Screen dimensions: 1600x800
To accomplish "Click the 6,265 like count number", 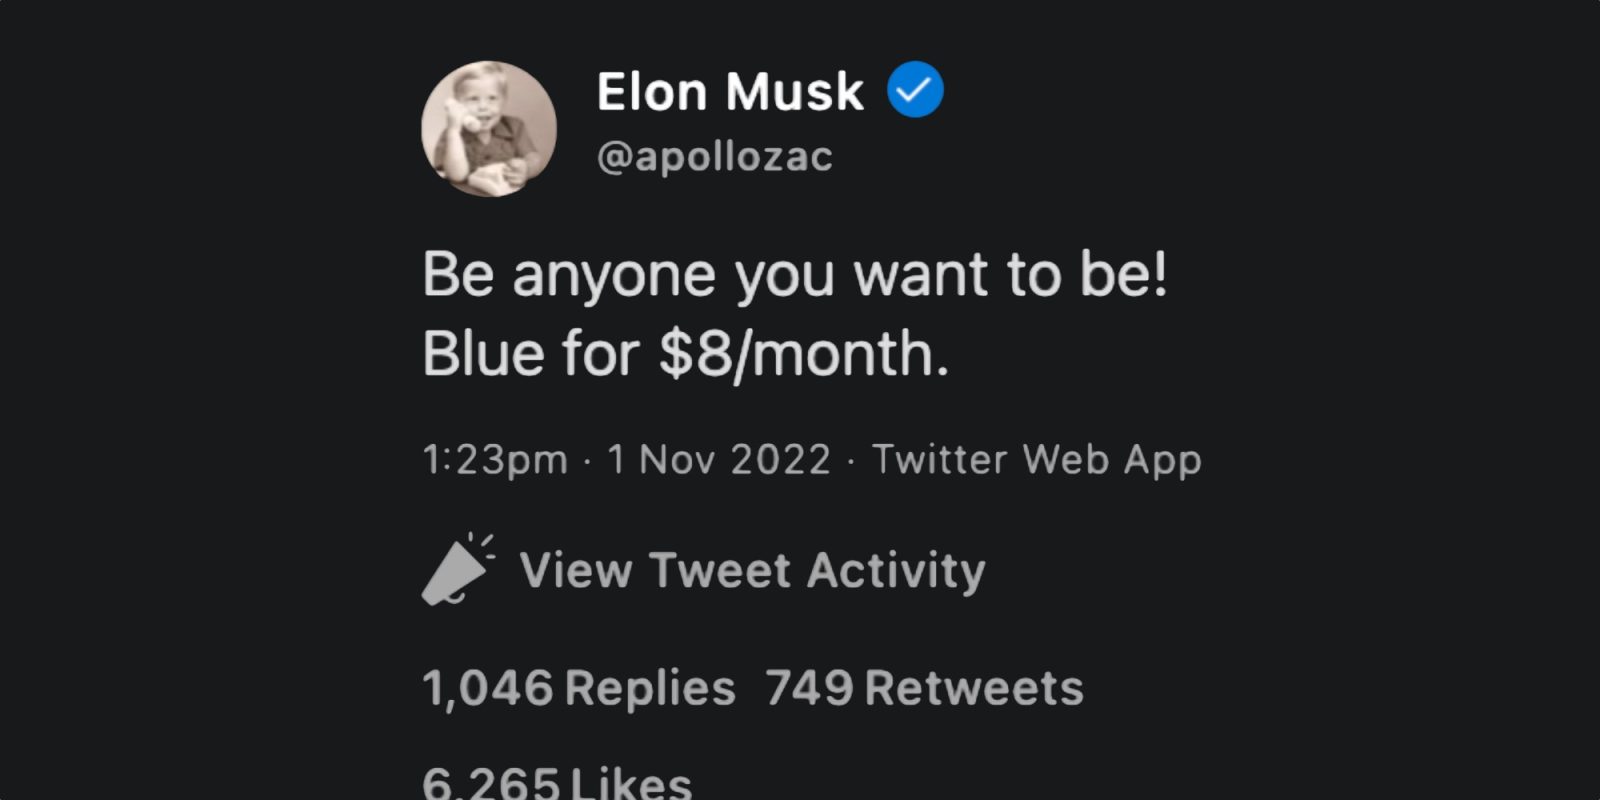I will [490, 783].
